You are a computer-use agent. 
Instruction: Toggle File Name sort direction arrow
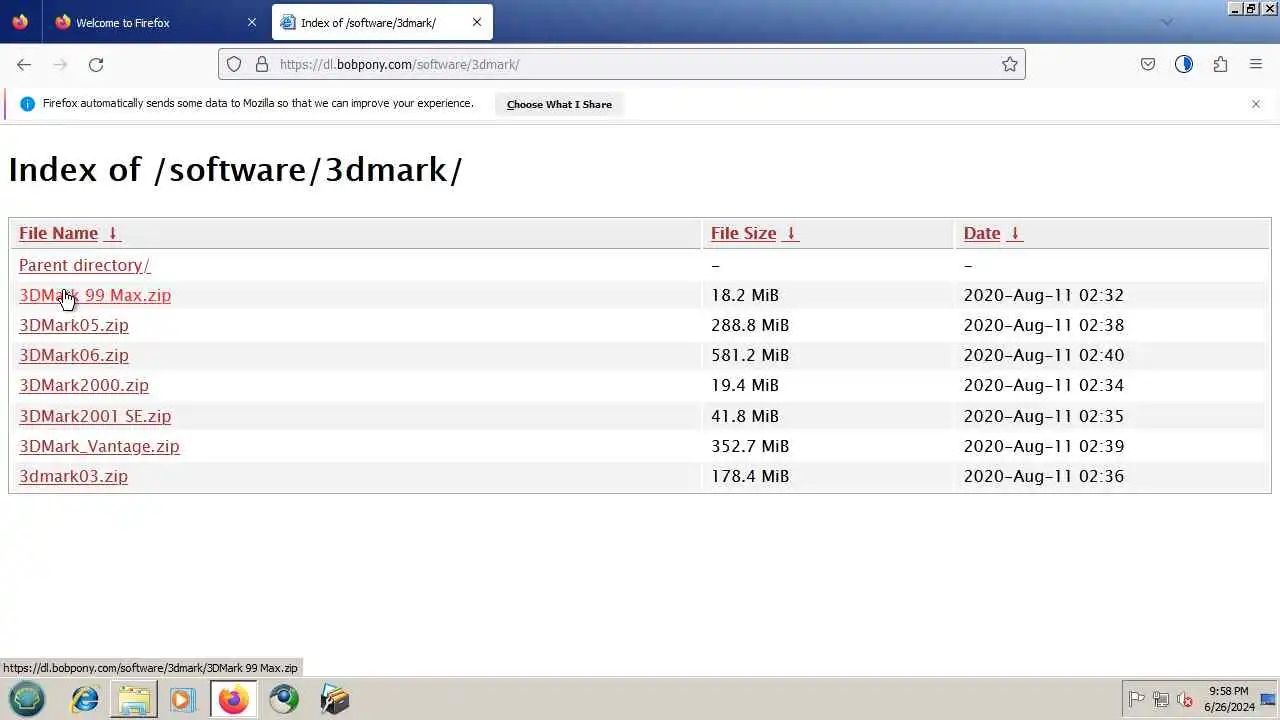[113, 233]
